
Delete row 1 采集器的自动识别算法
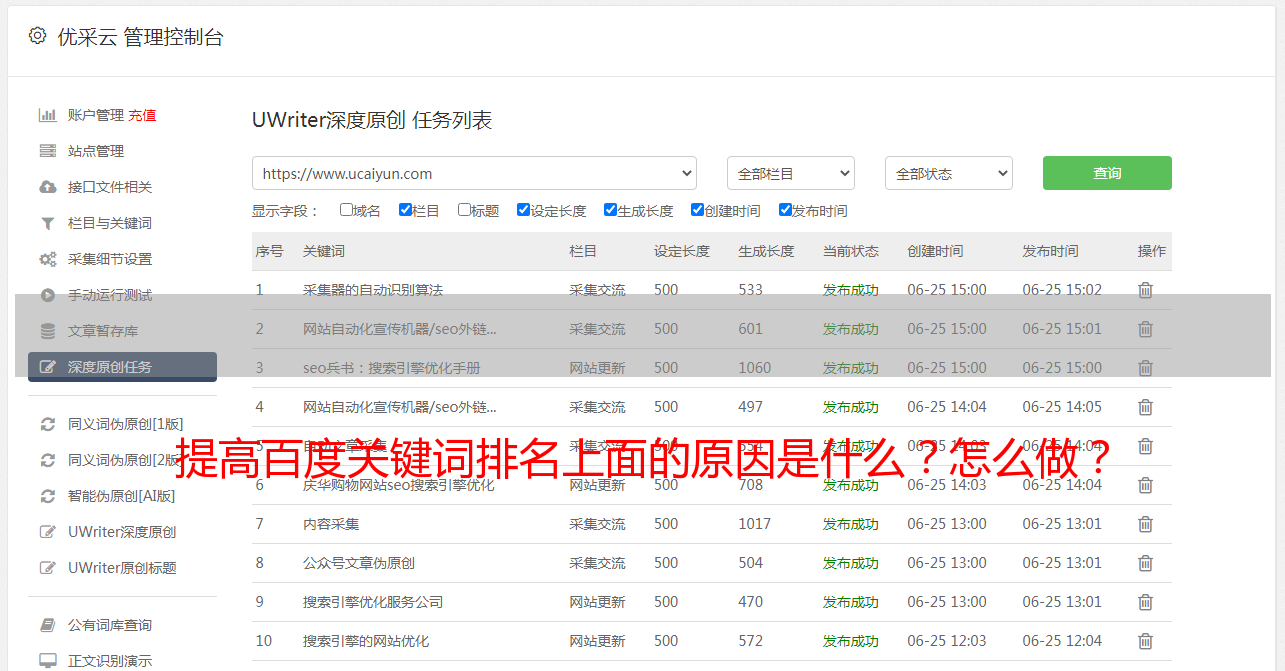point(1145,290)
